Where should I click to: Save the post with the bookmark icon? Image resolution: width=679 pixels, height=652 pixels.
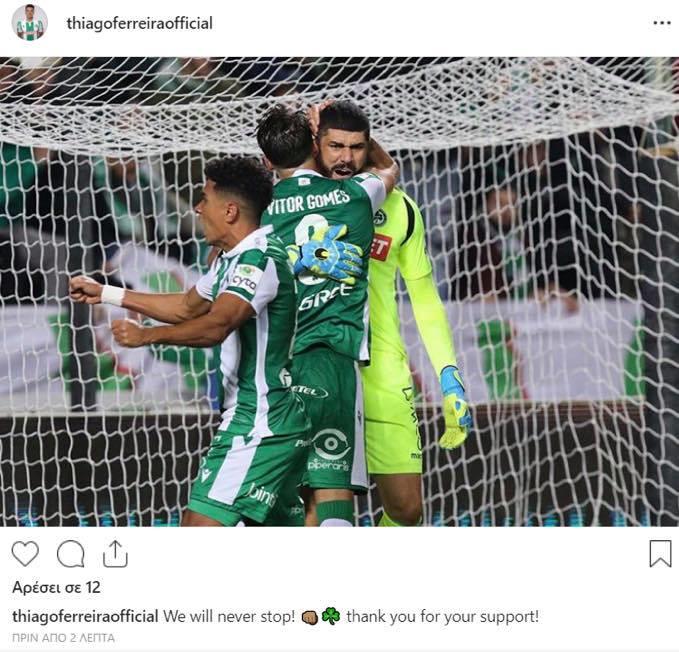click(660, 553)
